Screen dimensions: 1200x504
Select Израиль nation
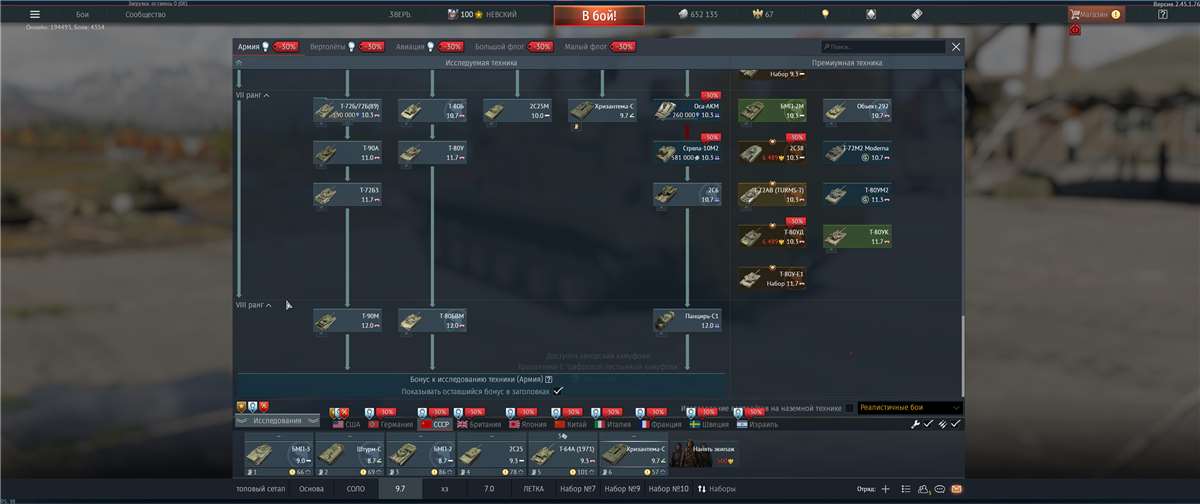point(756,424)
